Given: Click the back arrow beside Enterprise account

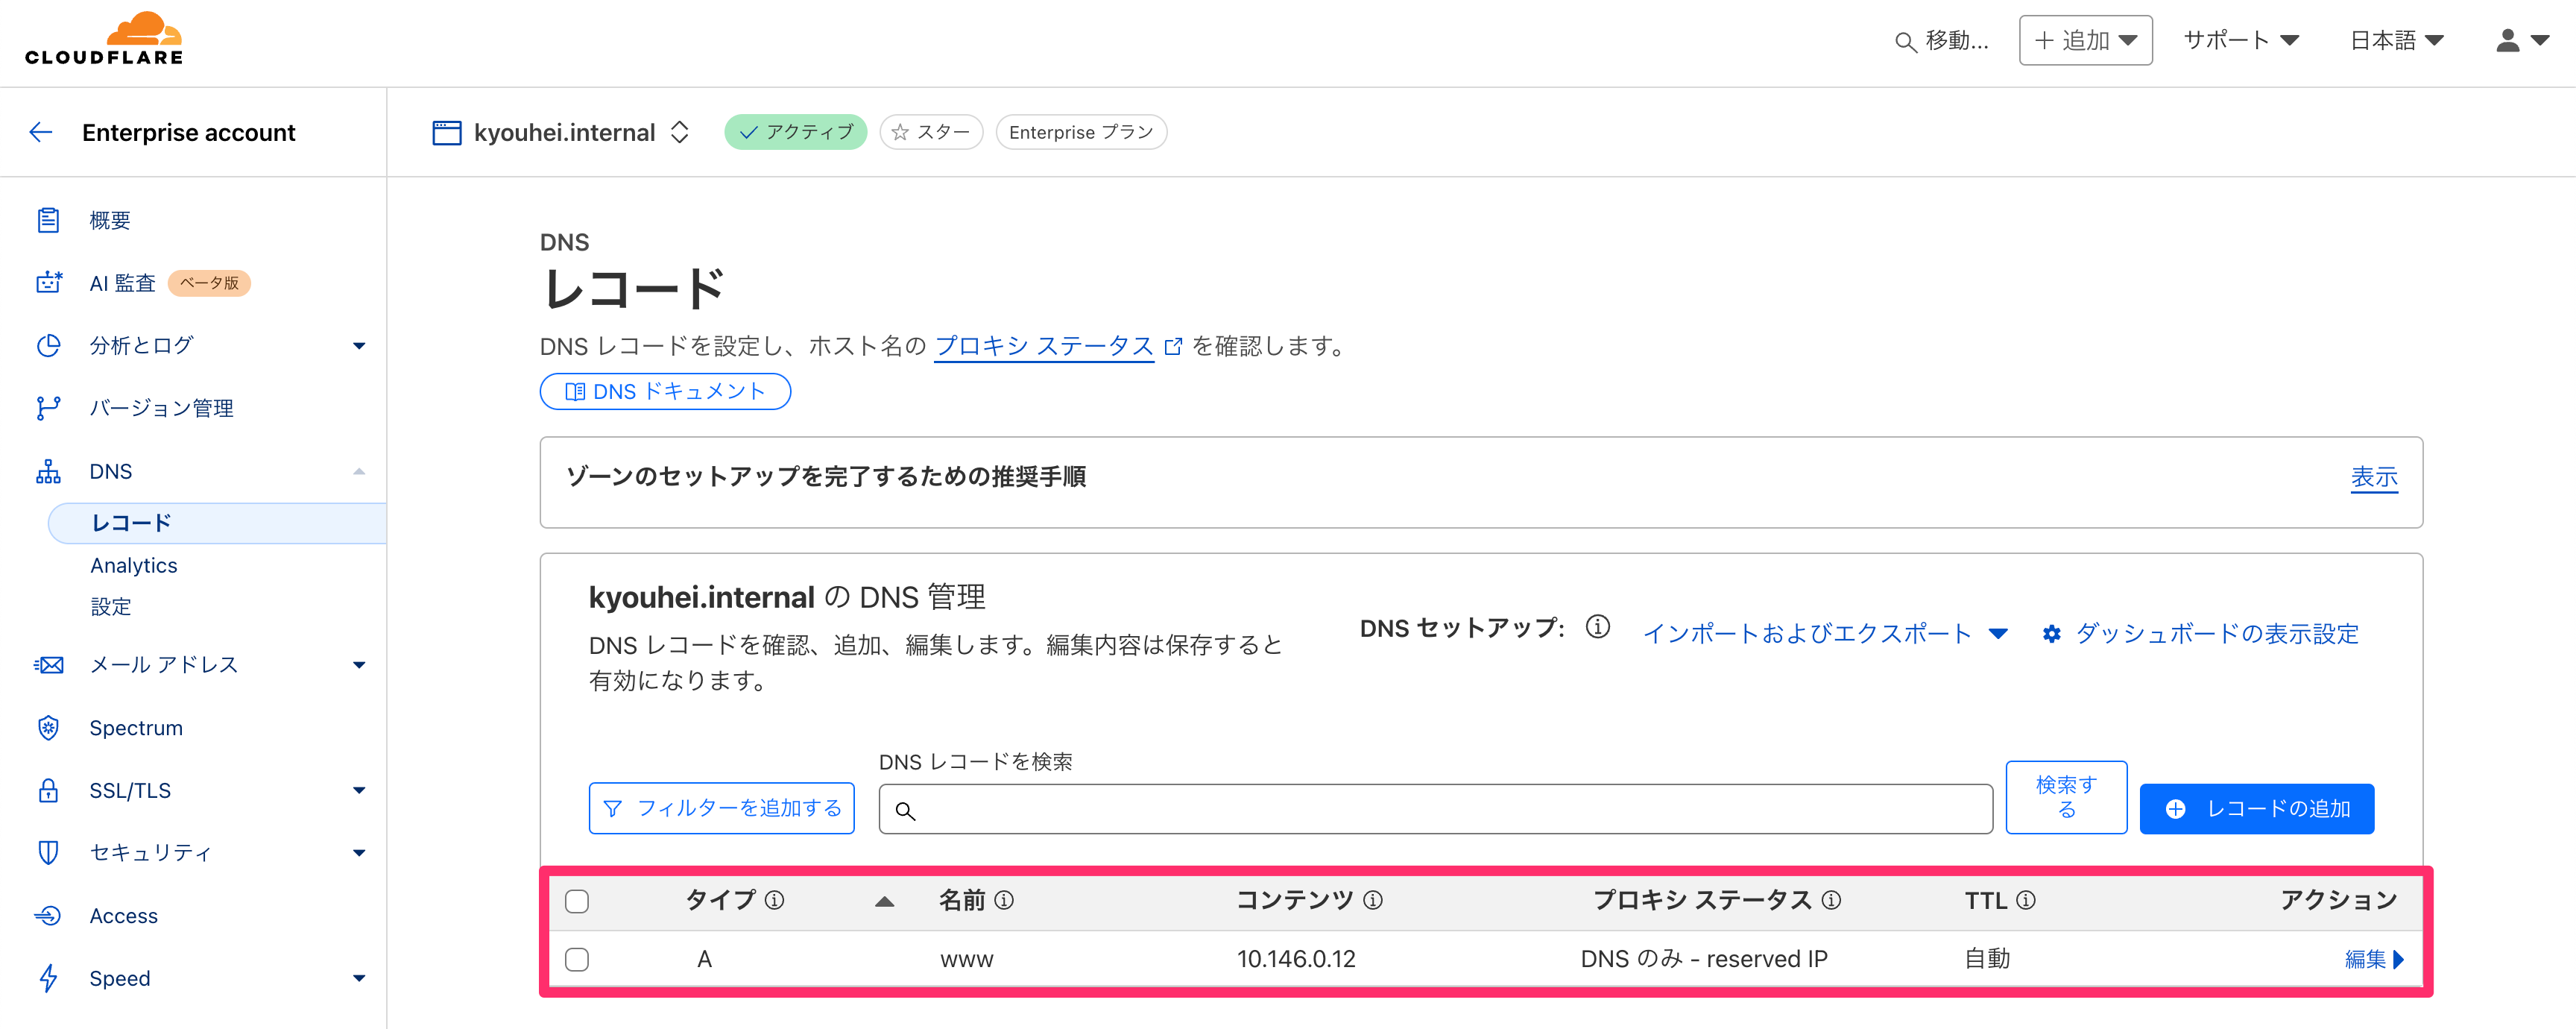Looking at the screenshot, I should [x=41, y=132].
